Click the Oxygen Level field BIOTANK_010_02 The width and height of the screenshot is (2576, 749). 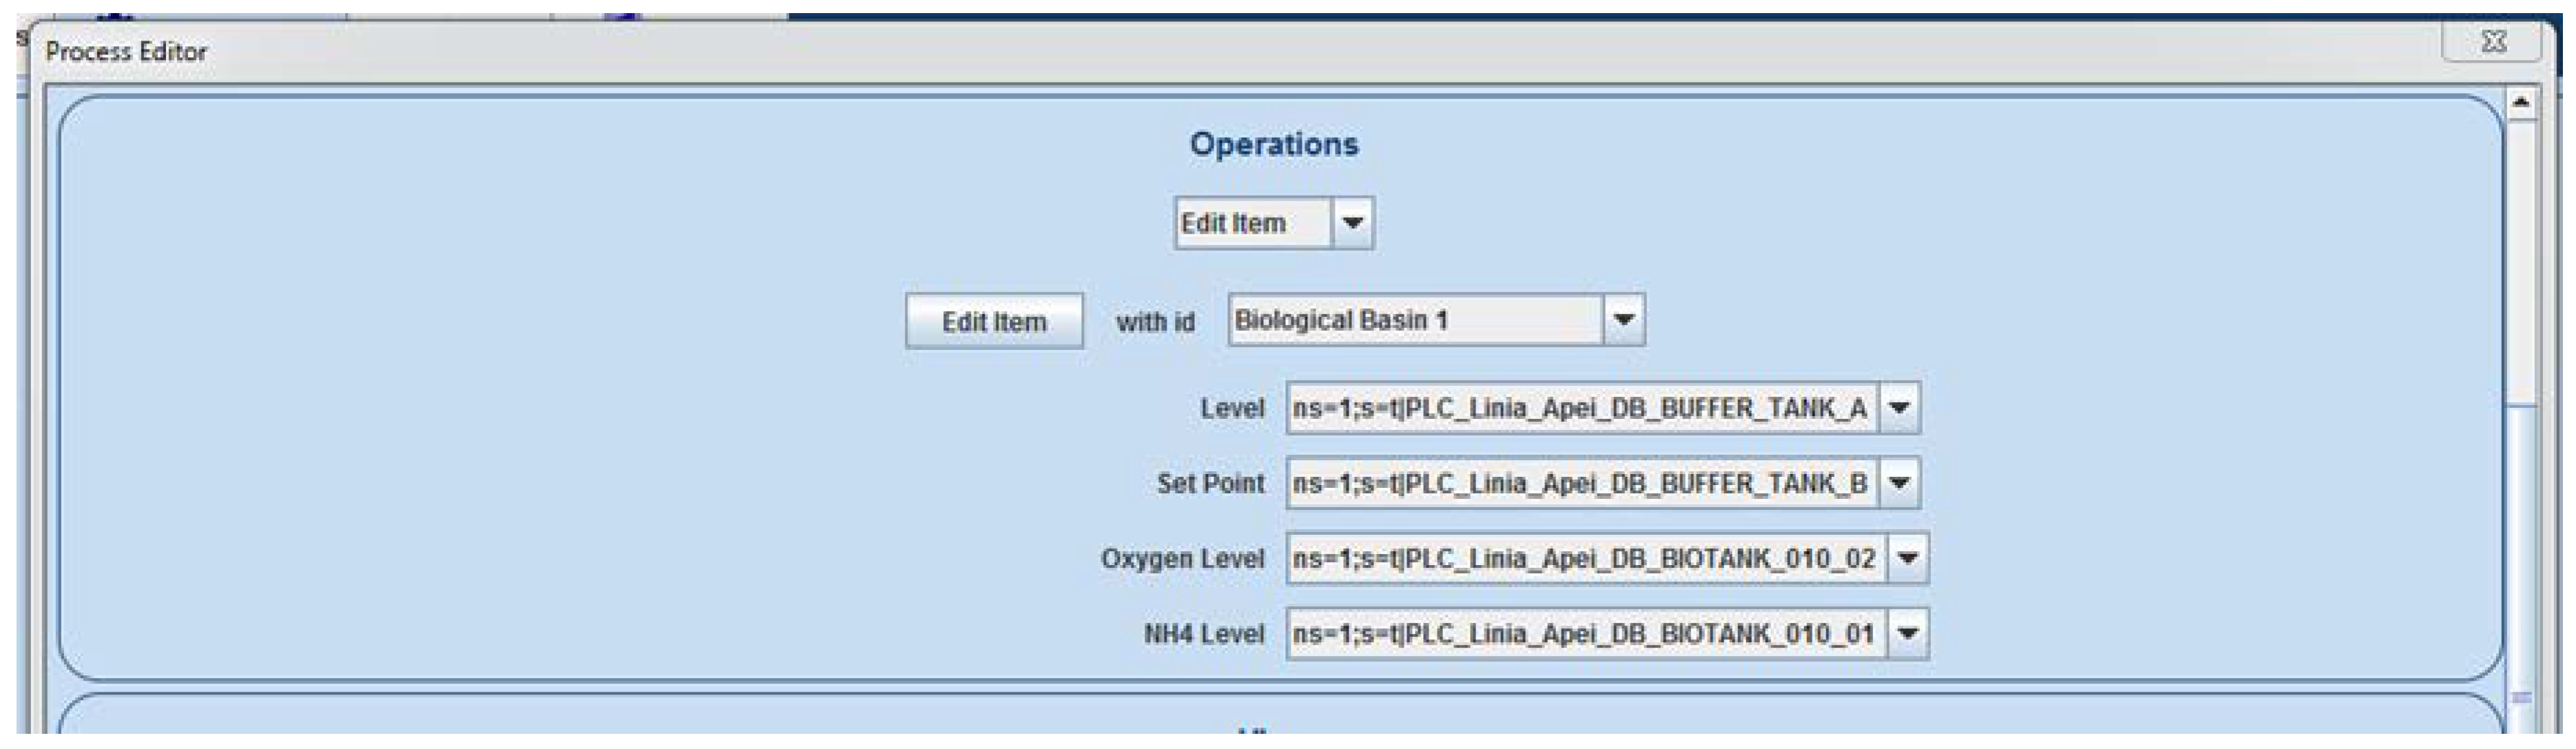click(x=1586, y=558)
